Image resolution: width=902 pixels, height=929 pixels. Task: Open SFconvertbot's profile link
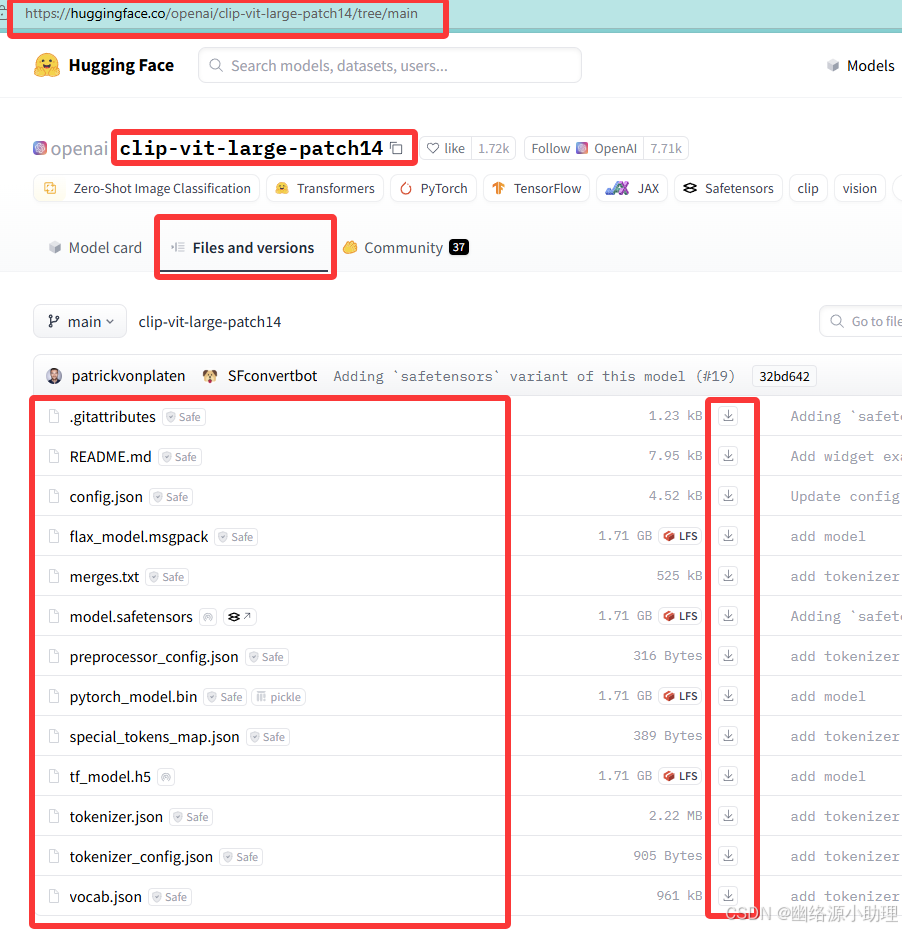[x=272, y=376]
